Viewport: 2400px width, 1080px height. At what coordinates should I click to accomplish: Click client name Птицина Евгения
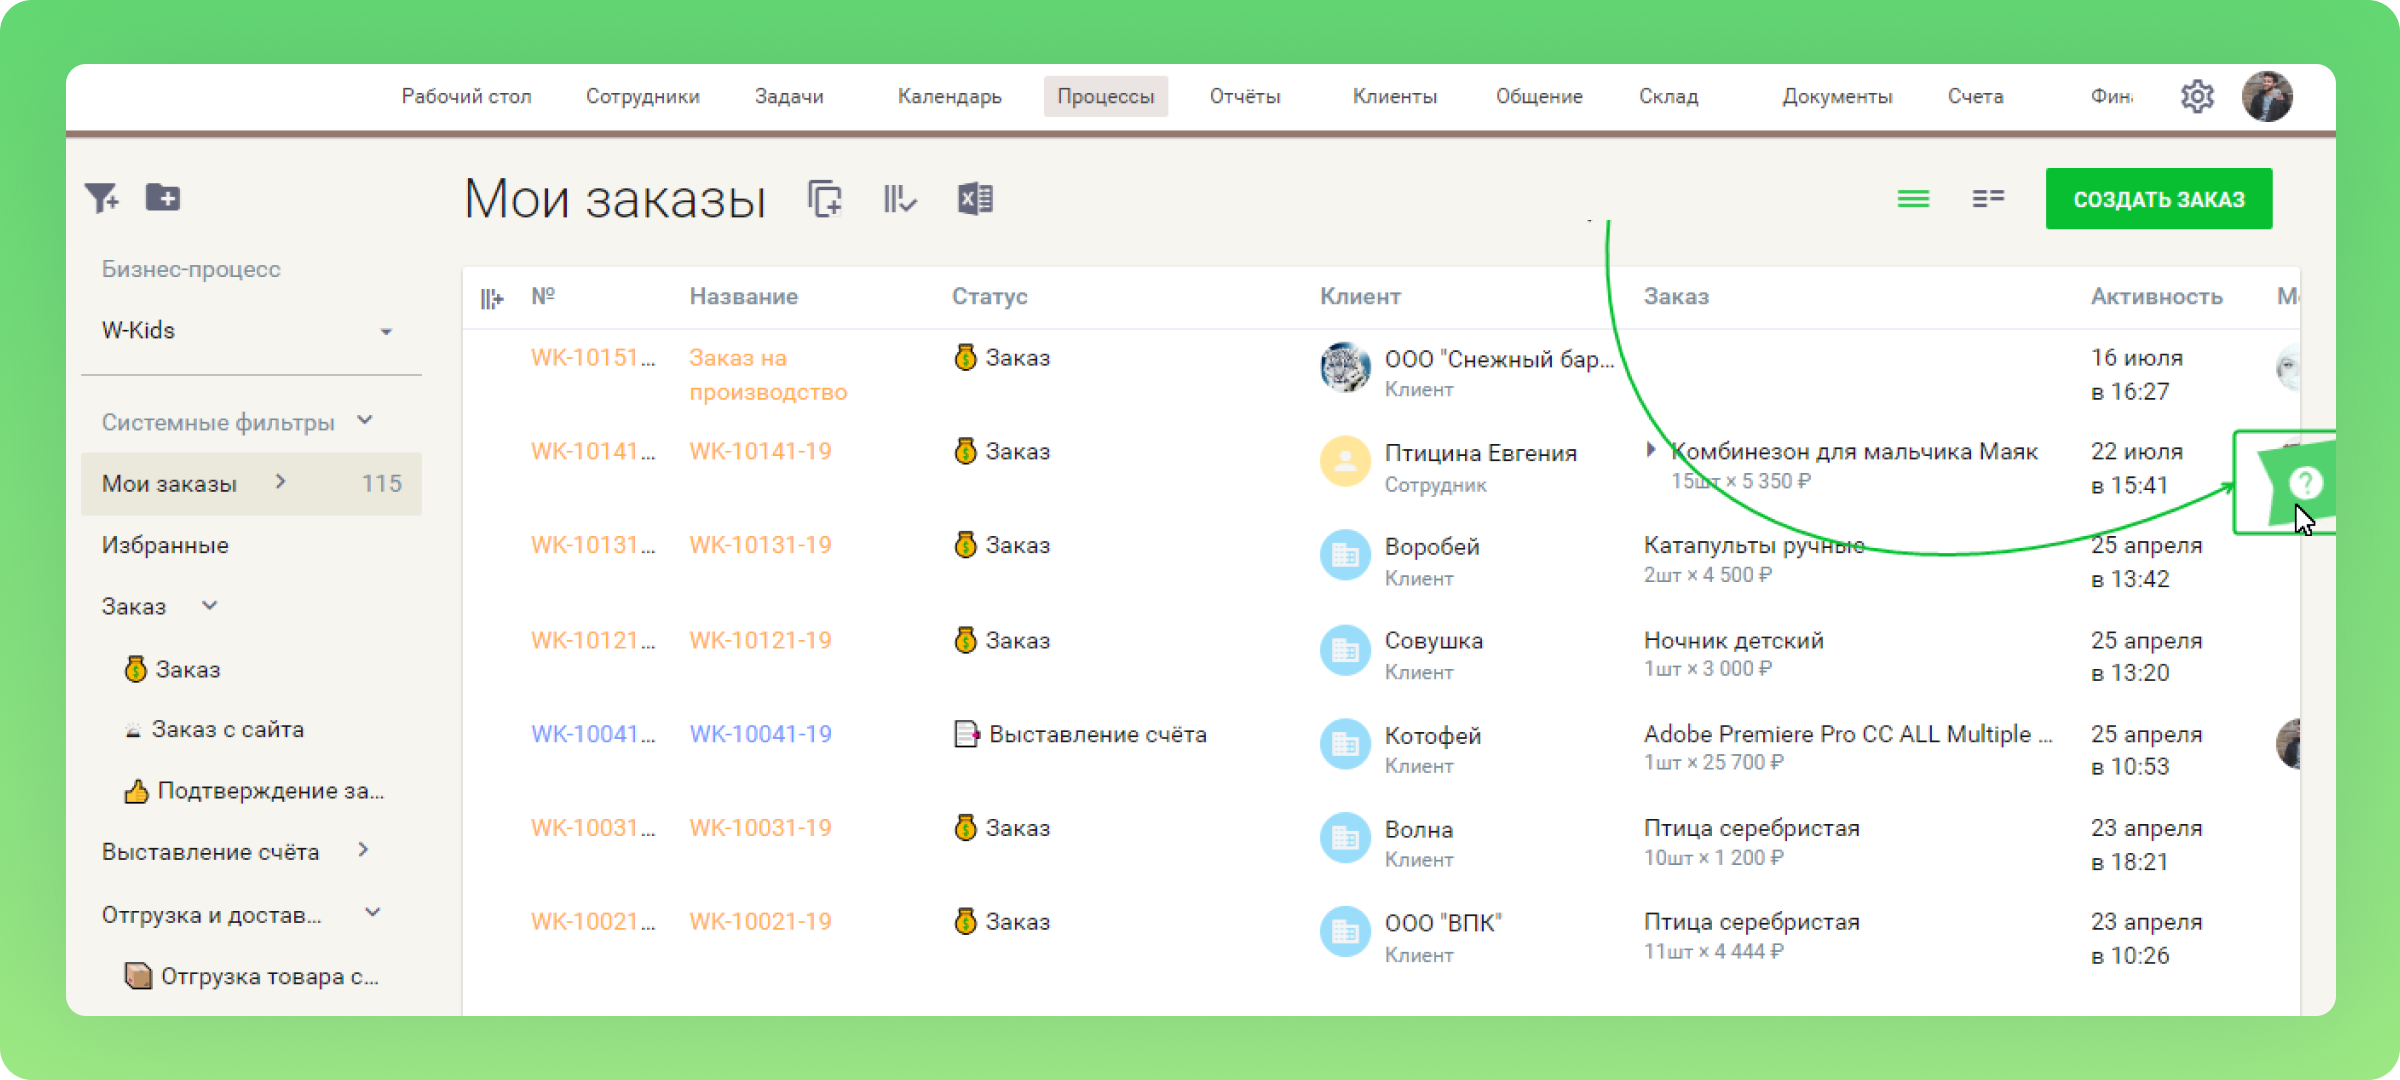[1480, 453]
